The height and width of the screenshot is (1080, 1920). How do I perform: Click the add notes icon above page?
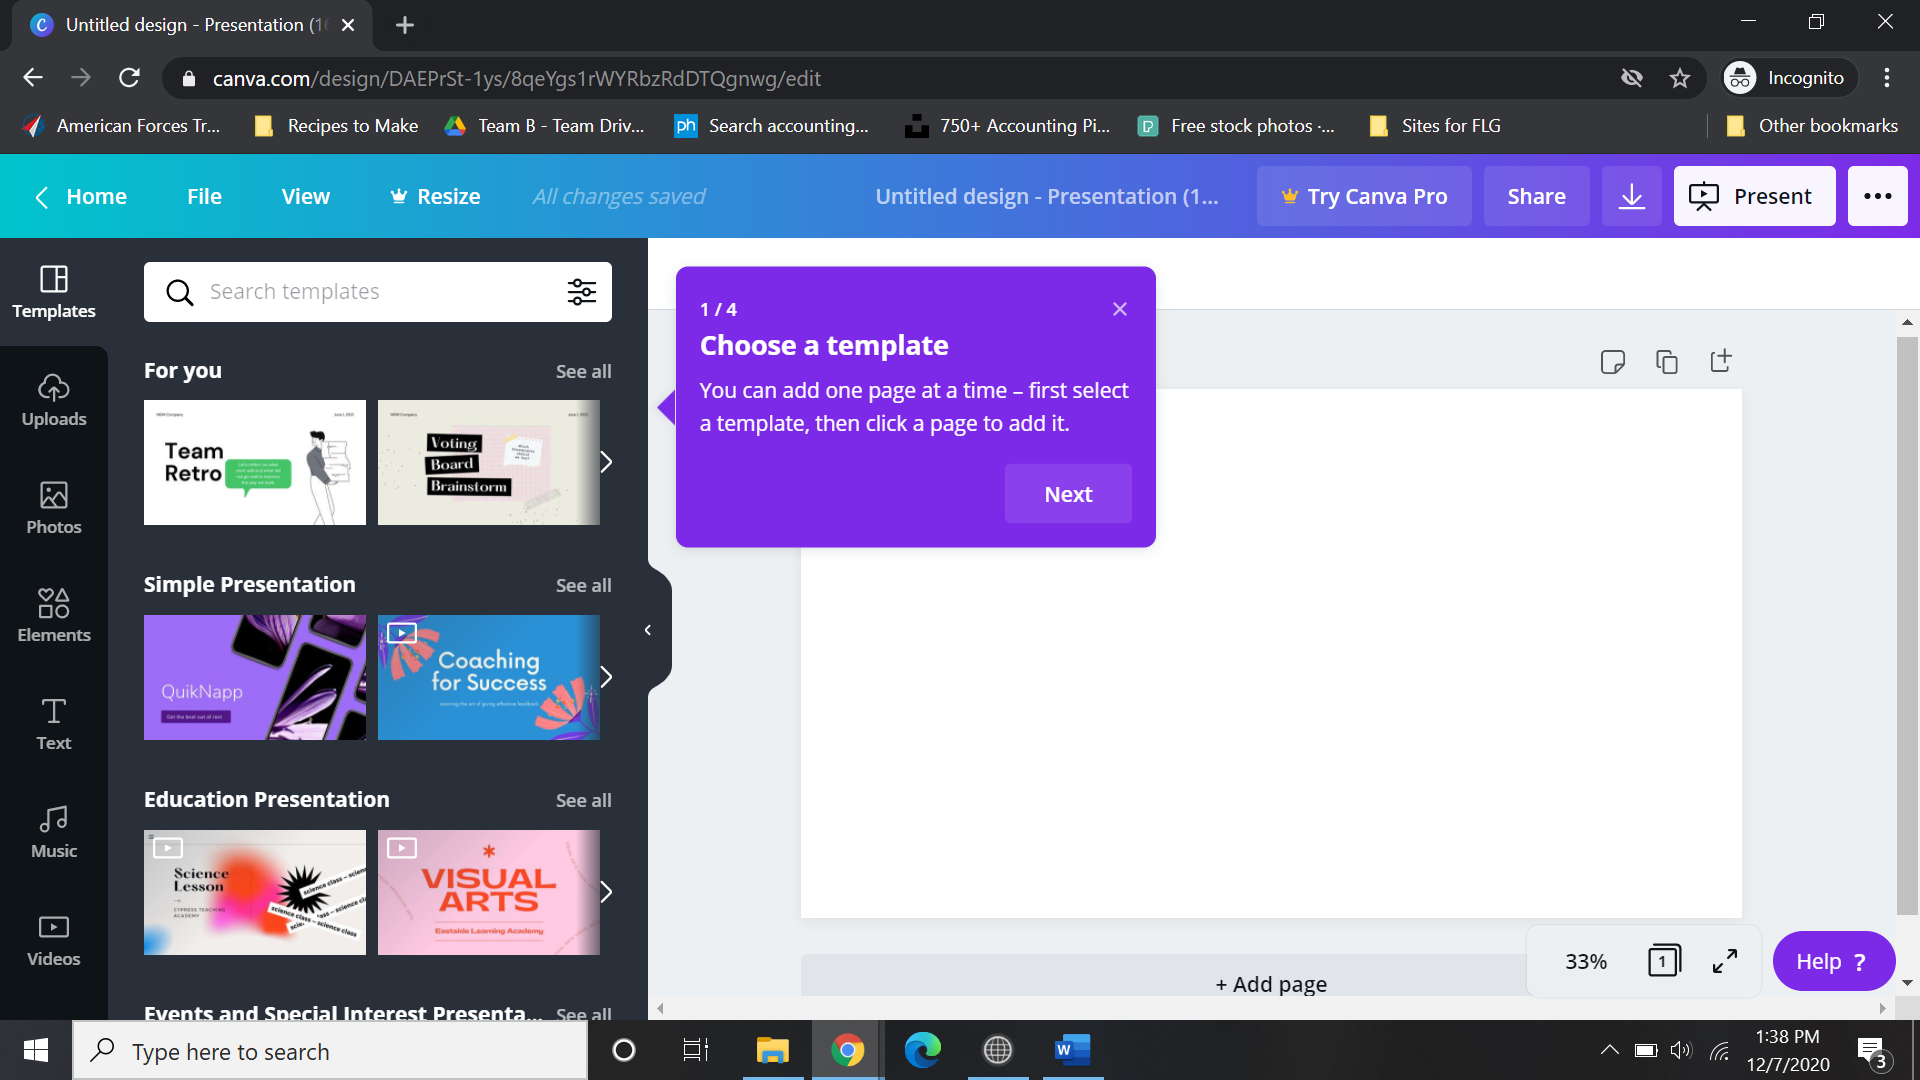(x=1612, y=362)
